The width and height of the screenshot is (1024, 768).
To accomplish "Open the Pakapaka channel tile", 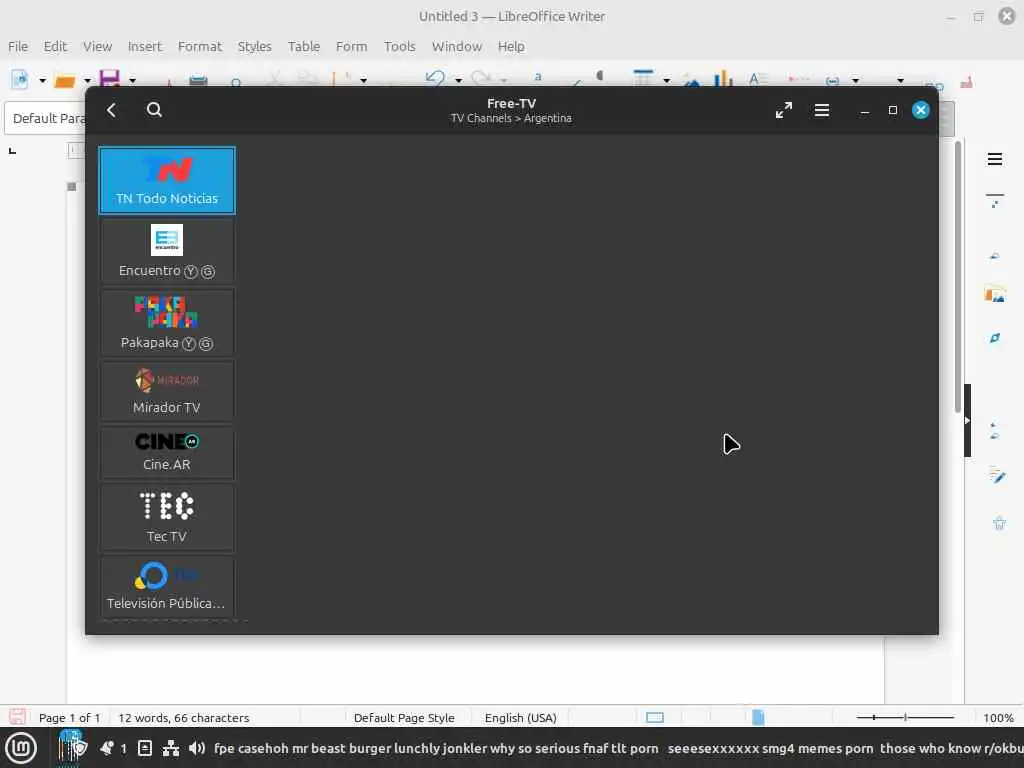I will coord(167,323).
